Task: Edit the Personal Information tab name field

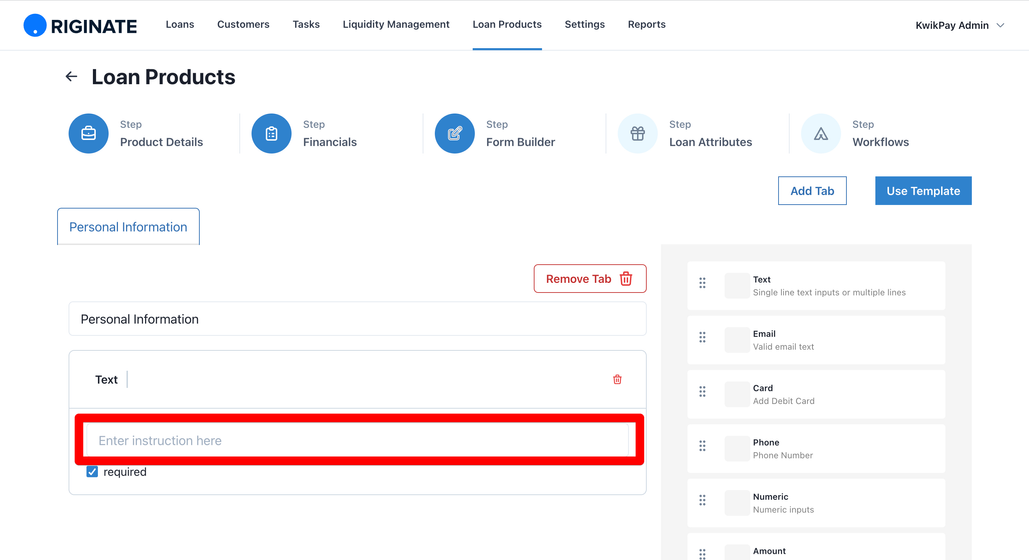Action: [358, 318]
